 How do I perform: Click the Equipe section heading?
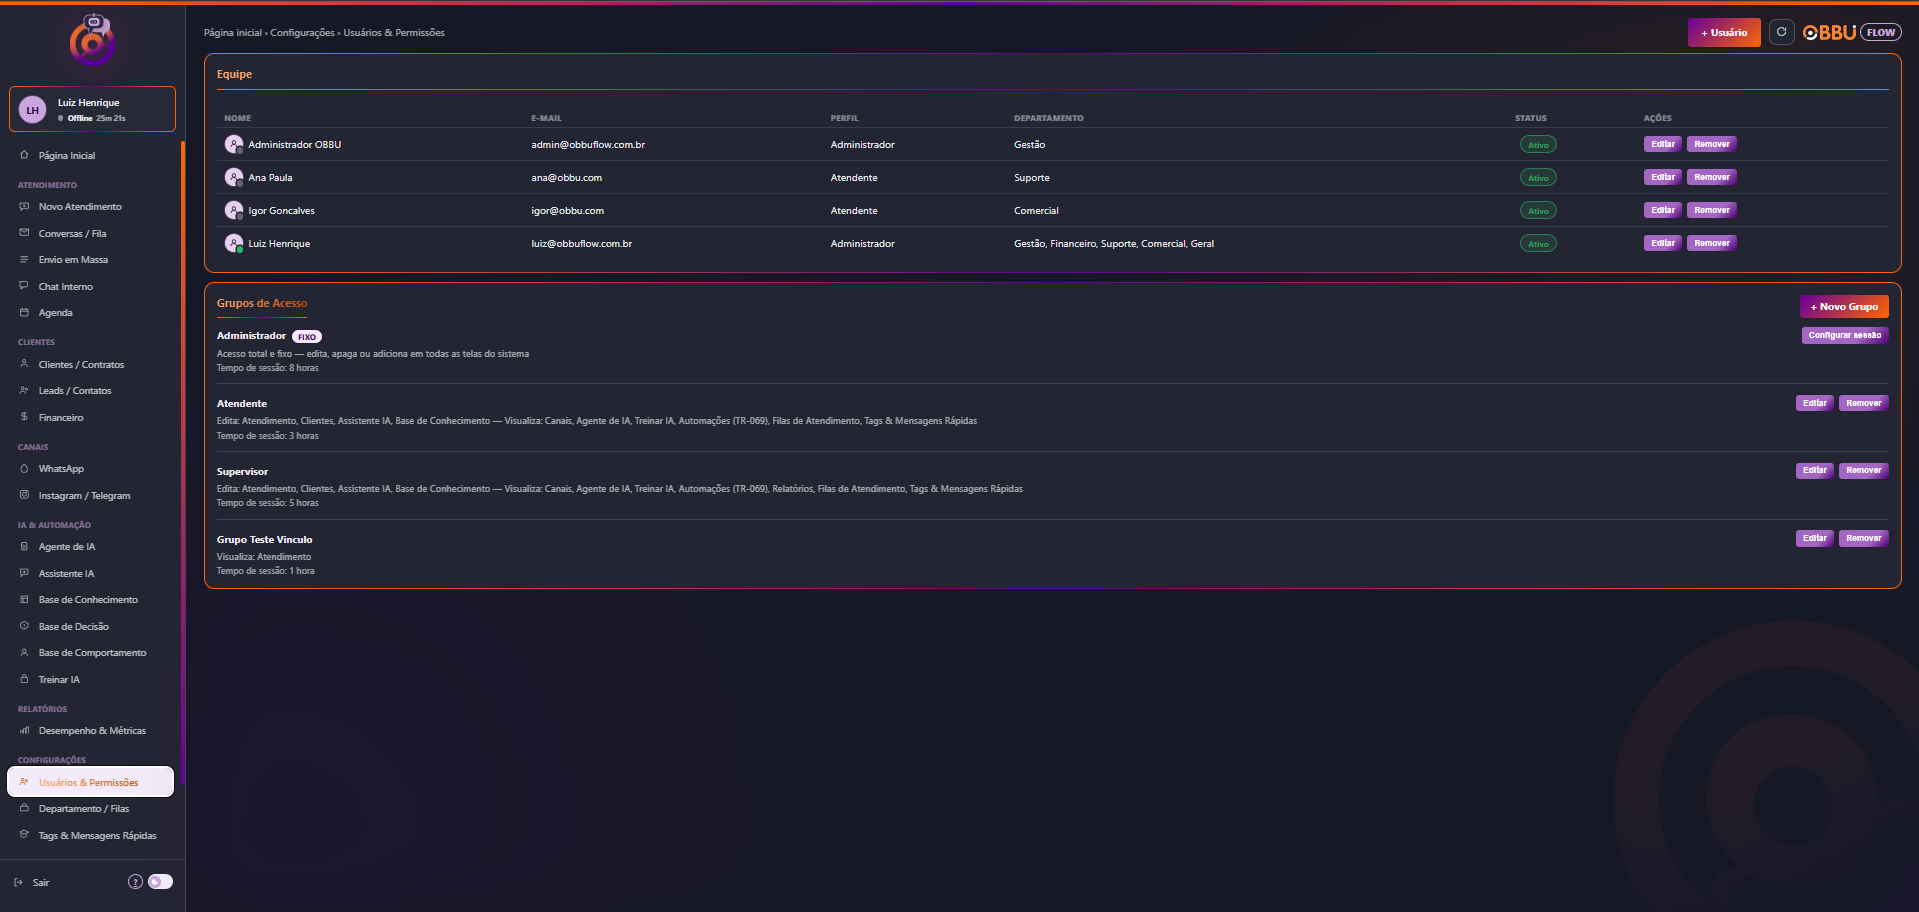pos(234,74)
